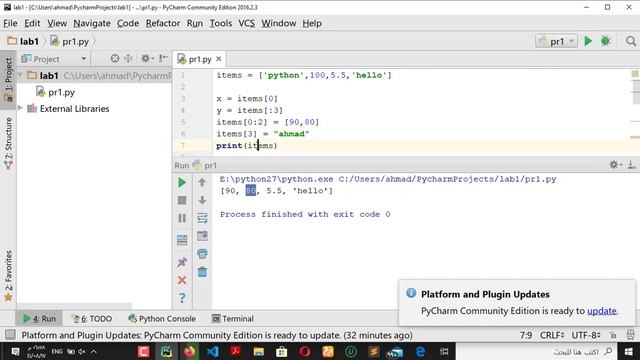640x360 pixels.
Task: Start debugging with the bug icon
Action: pyautogui.click(x=605, y=41)
